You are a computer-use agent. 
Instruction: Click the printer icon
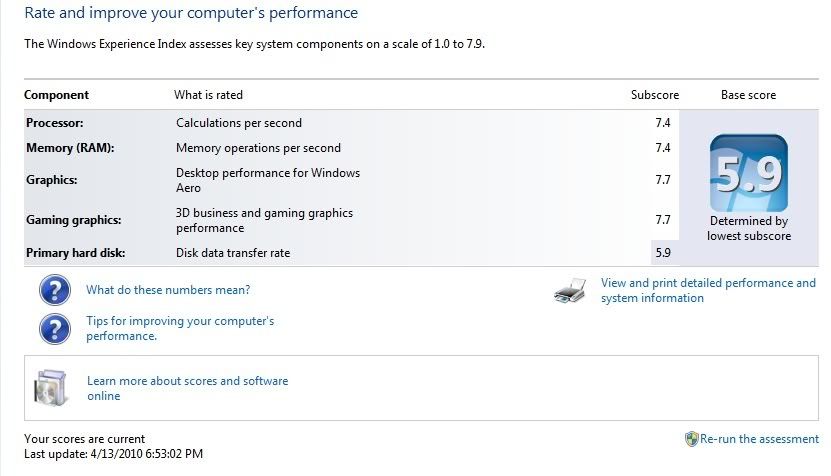click(569, 291)
